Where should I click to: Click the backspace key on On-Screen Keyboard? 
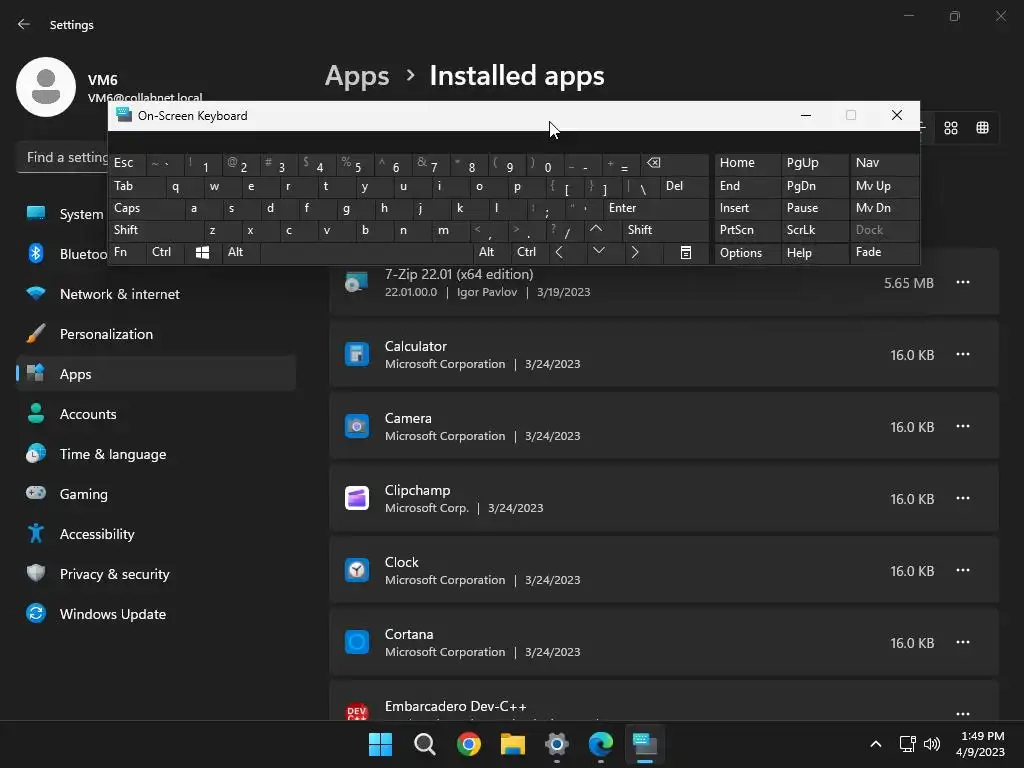click(x=673, y=163)
